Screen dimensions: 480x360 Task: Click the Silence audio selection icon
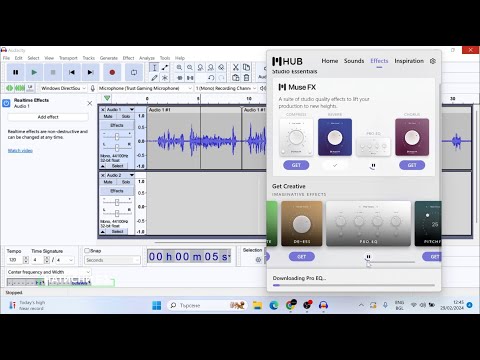coord(190,78)
